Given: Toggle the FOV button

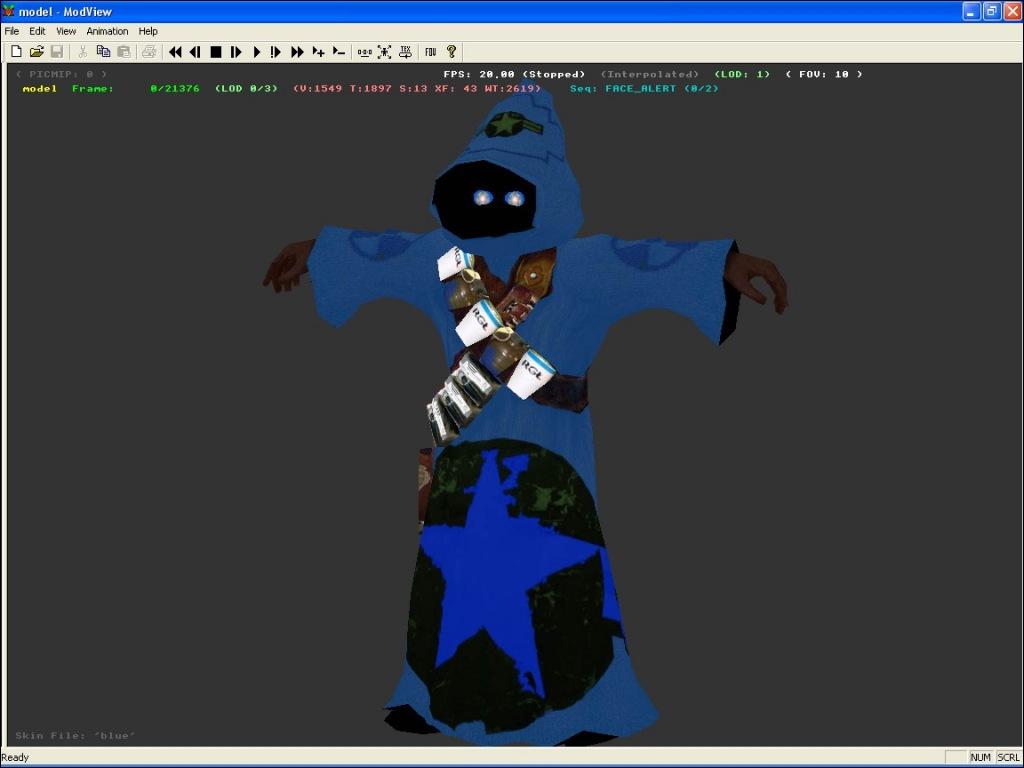Looking at the screenshot, I should 430,52.
